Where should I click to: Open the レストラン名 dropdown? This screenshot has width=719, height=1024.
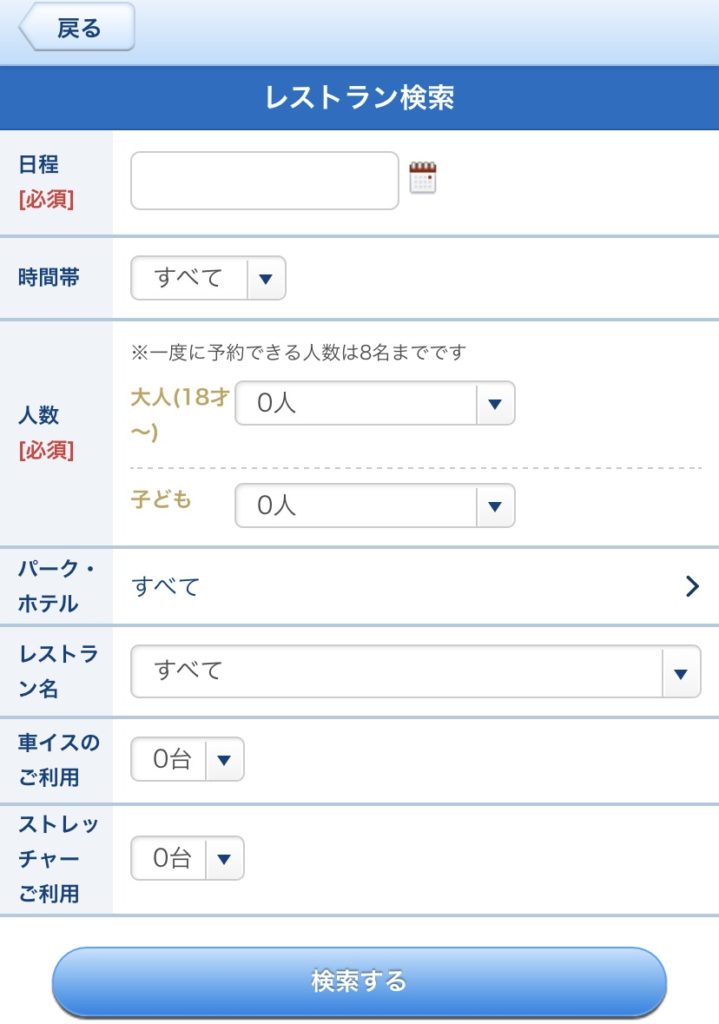click(x=416, y=672)
